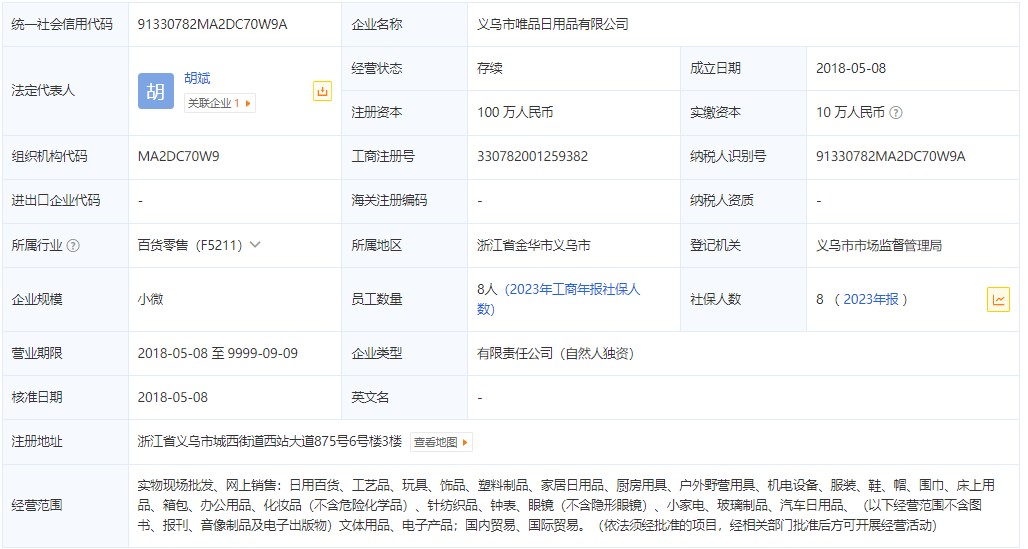Expand 关联企业 1 button
This screenshot has width=1028, height=549.
pos(220,103)
